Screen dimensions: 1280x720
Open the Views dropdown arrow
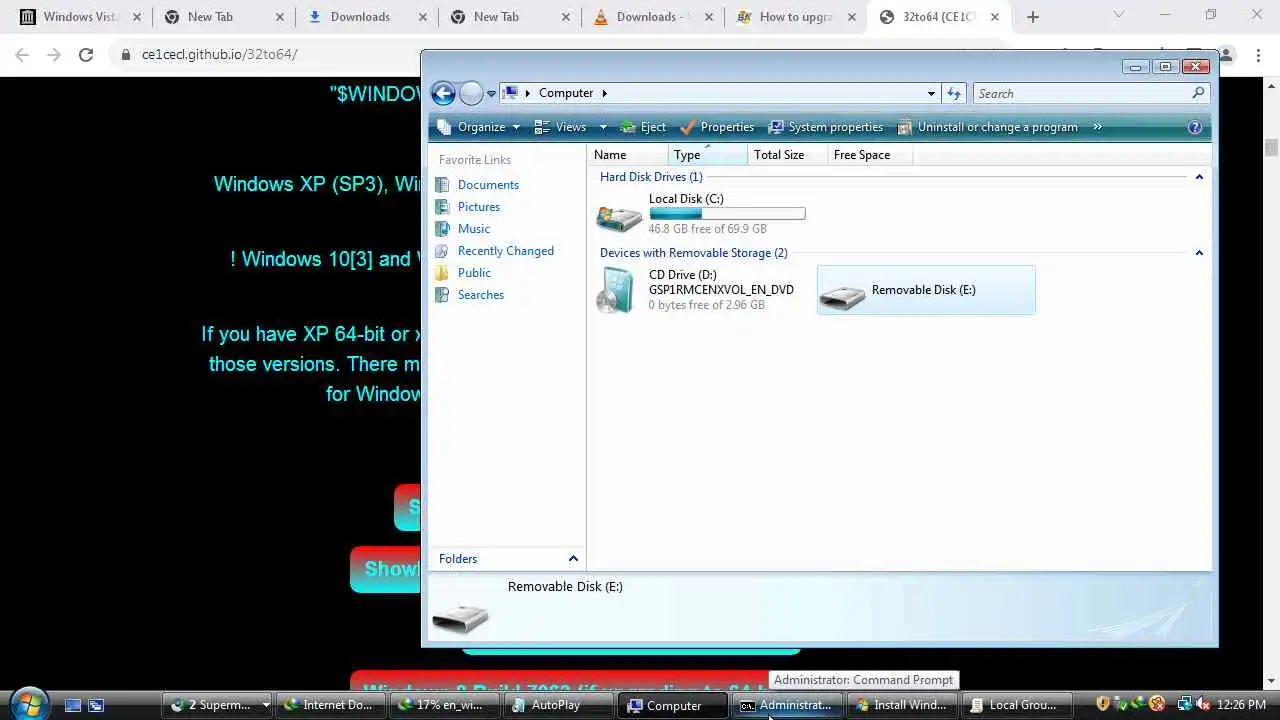603,127
